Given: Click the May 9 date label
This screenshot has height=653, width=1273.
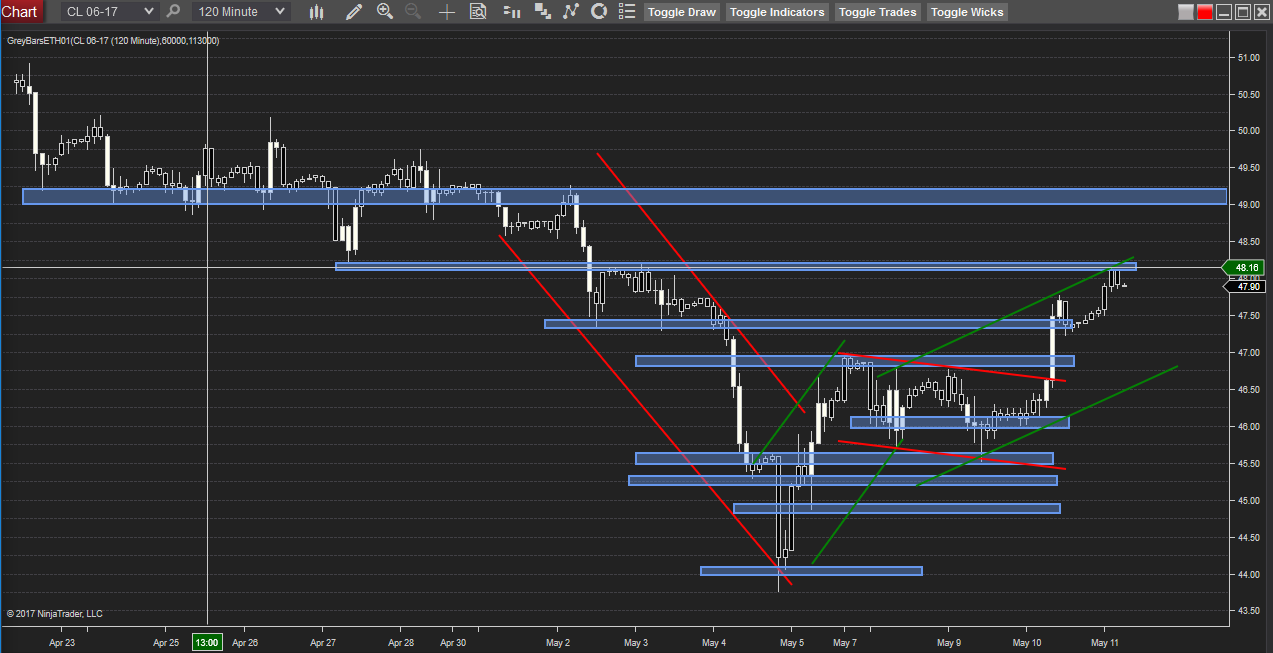Looking at the screenshot, I should click(949, 643).
